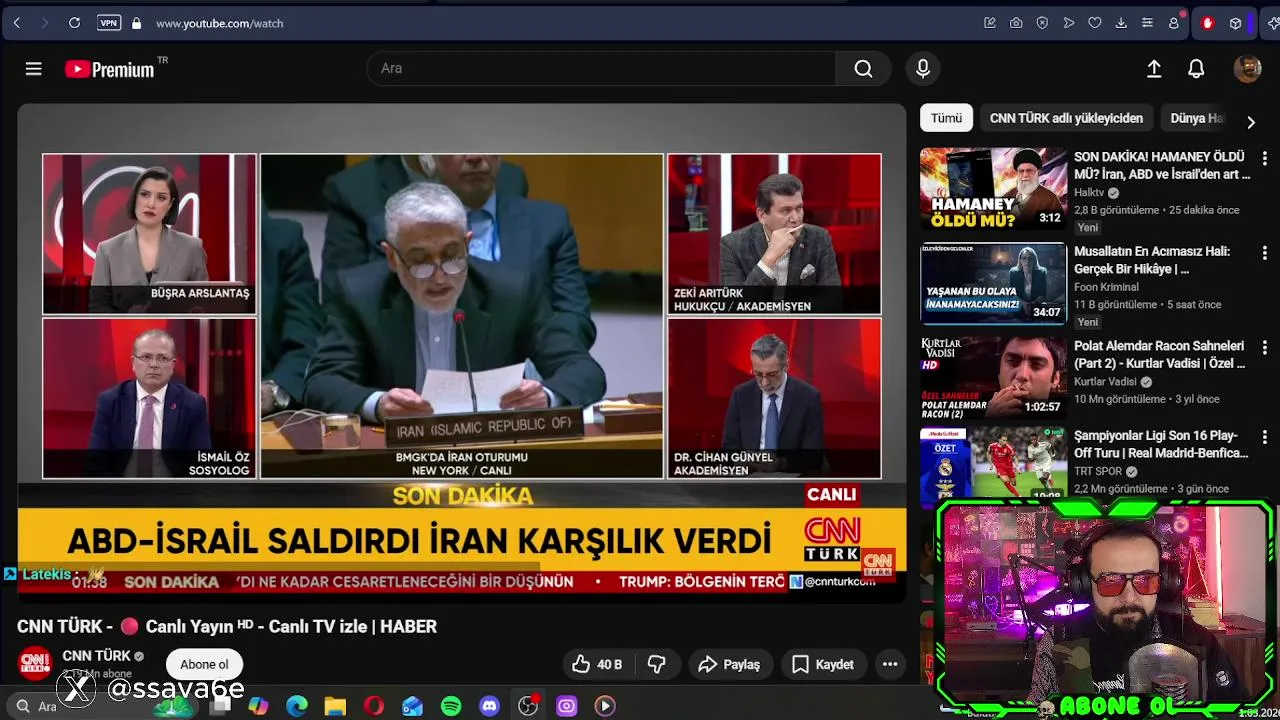Click the CNN TÜRK video player
This screenshot has width=1280, height=720.
pos(462,353)
